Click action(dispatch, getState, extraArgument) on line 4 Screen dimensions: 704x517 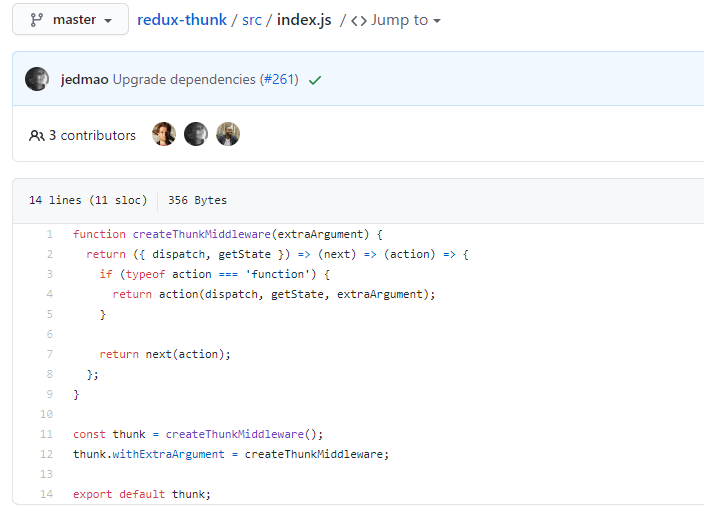tap(294, 294)
